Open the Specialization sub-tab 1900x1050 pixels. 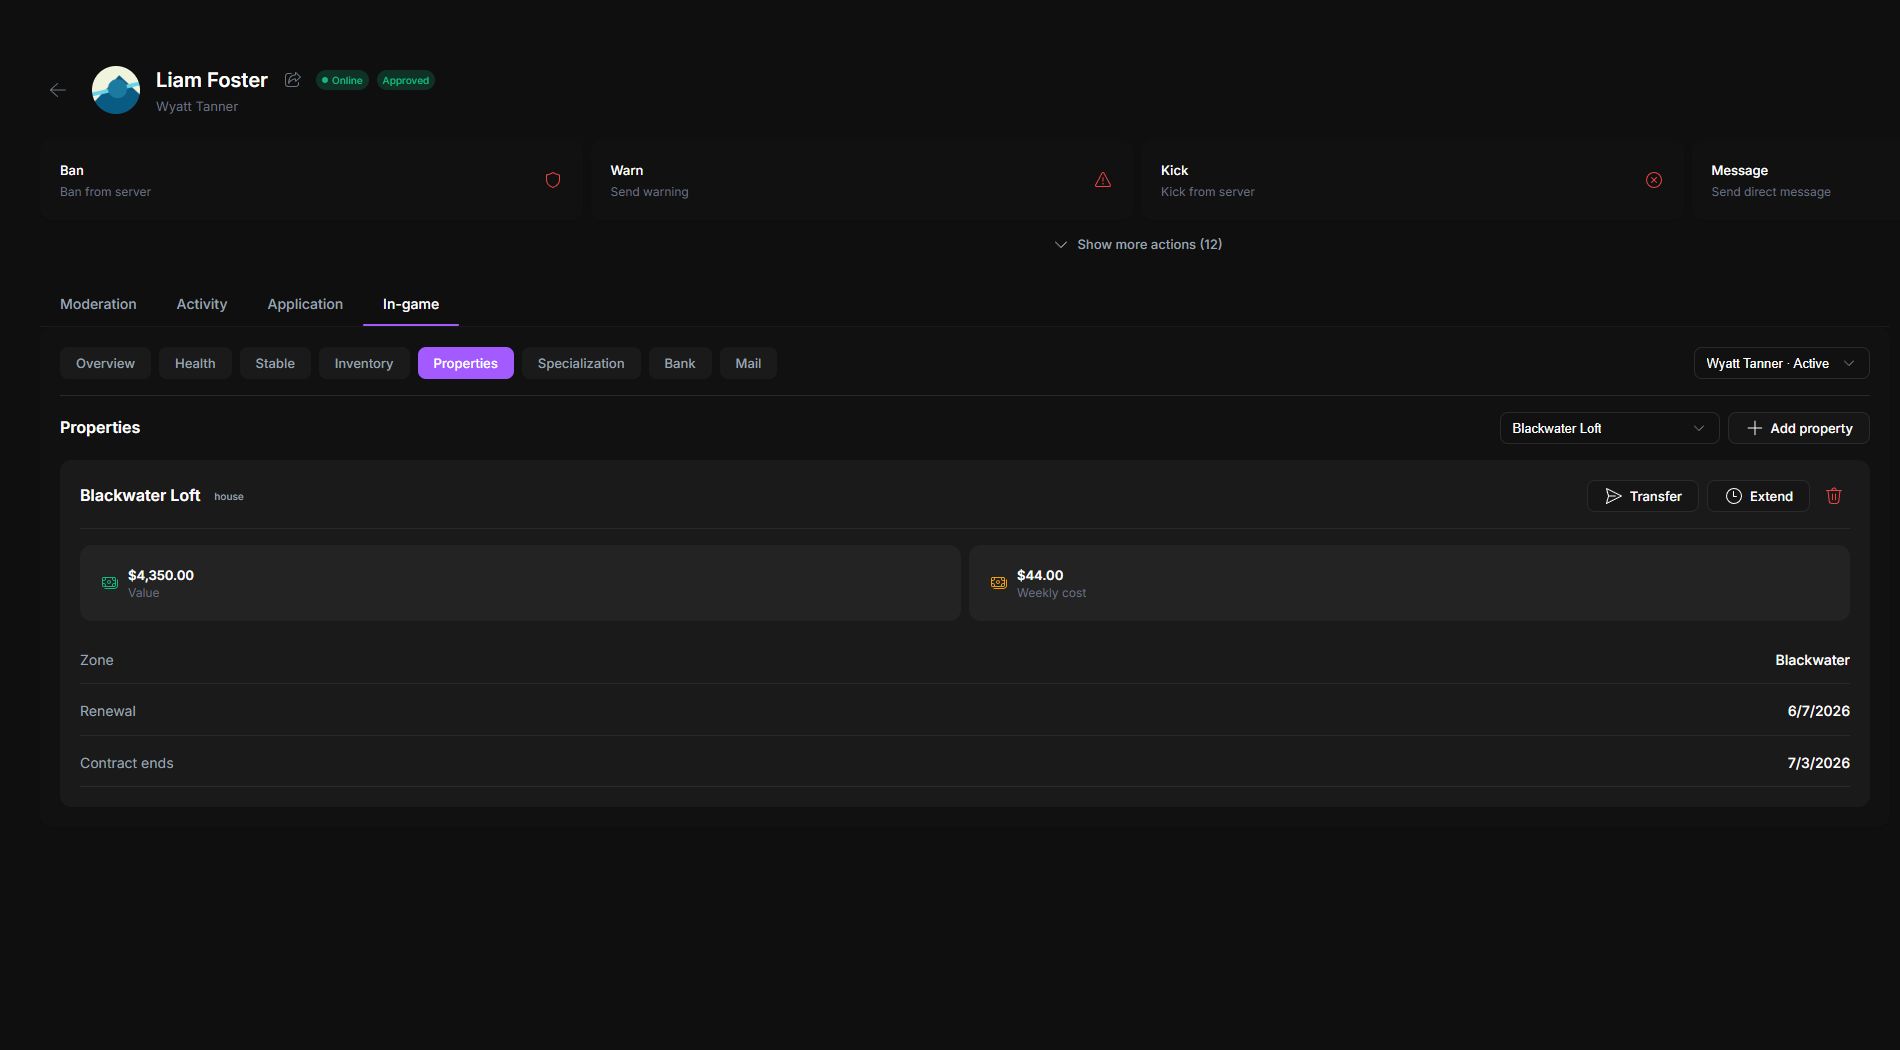click(x=581, y=363)
